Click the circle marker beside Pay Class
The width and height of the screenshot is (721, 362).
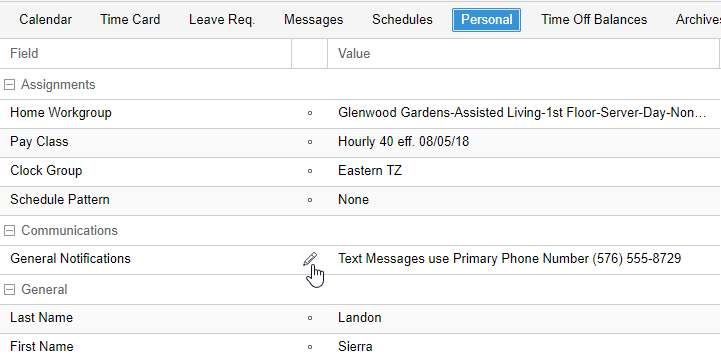[x=310, y=142]
